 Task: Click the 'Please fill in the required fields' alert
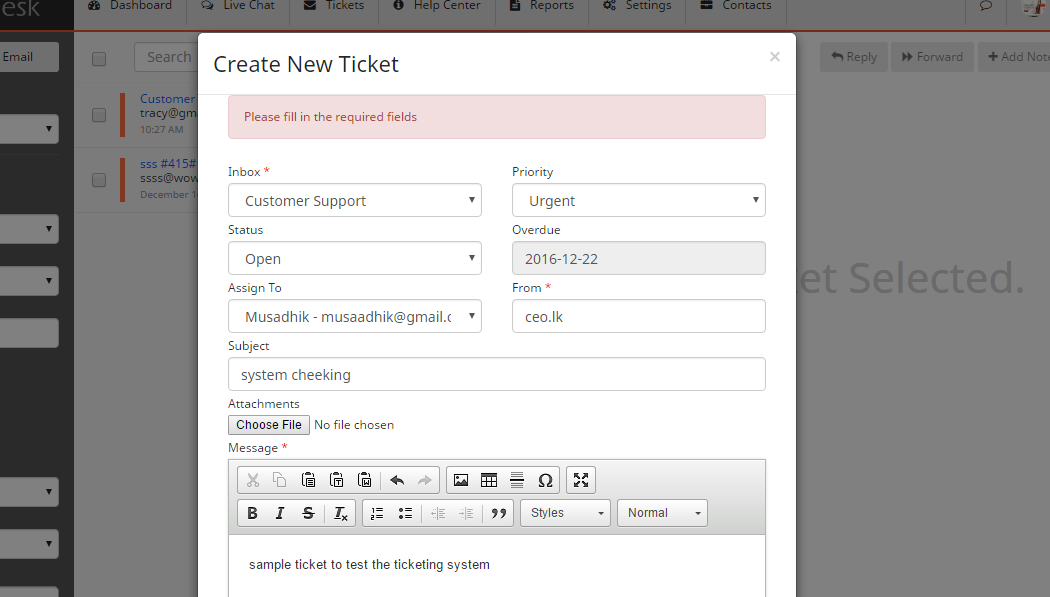coord(497,117)
